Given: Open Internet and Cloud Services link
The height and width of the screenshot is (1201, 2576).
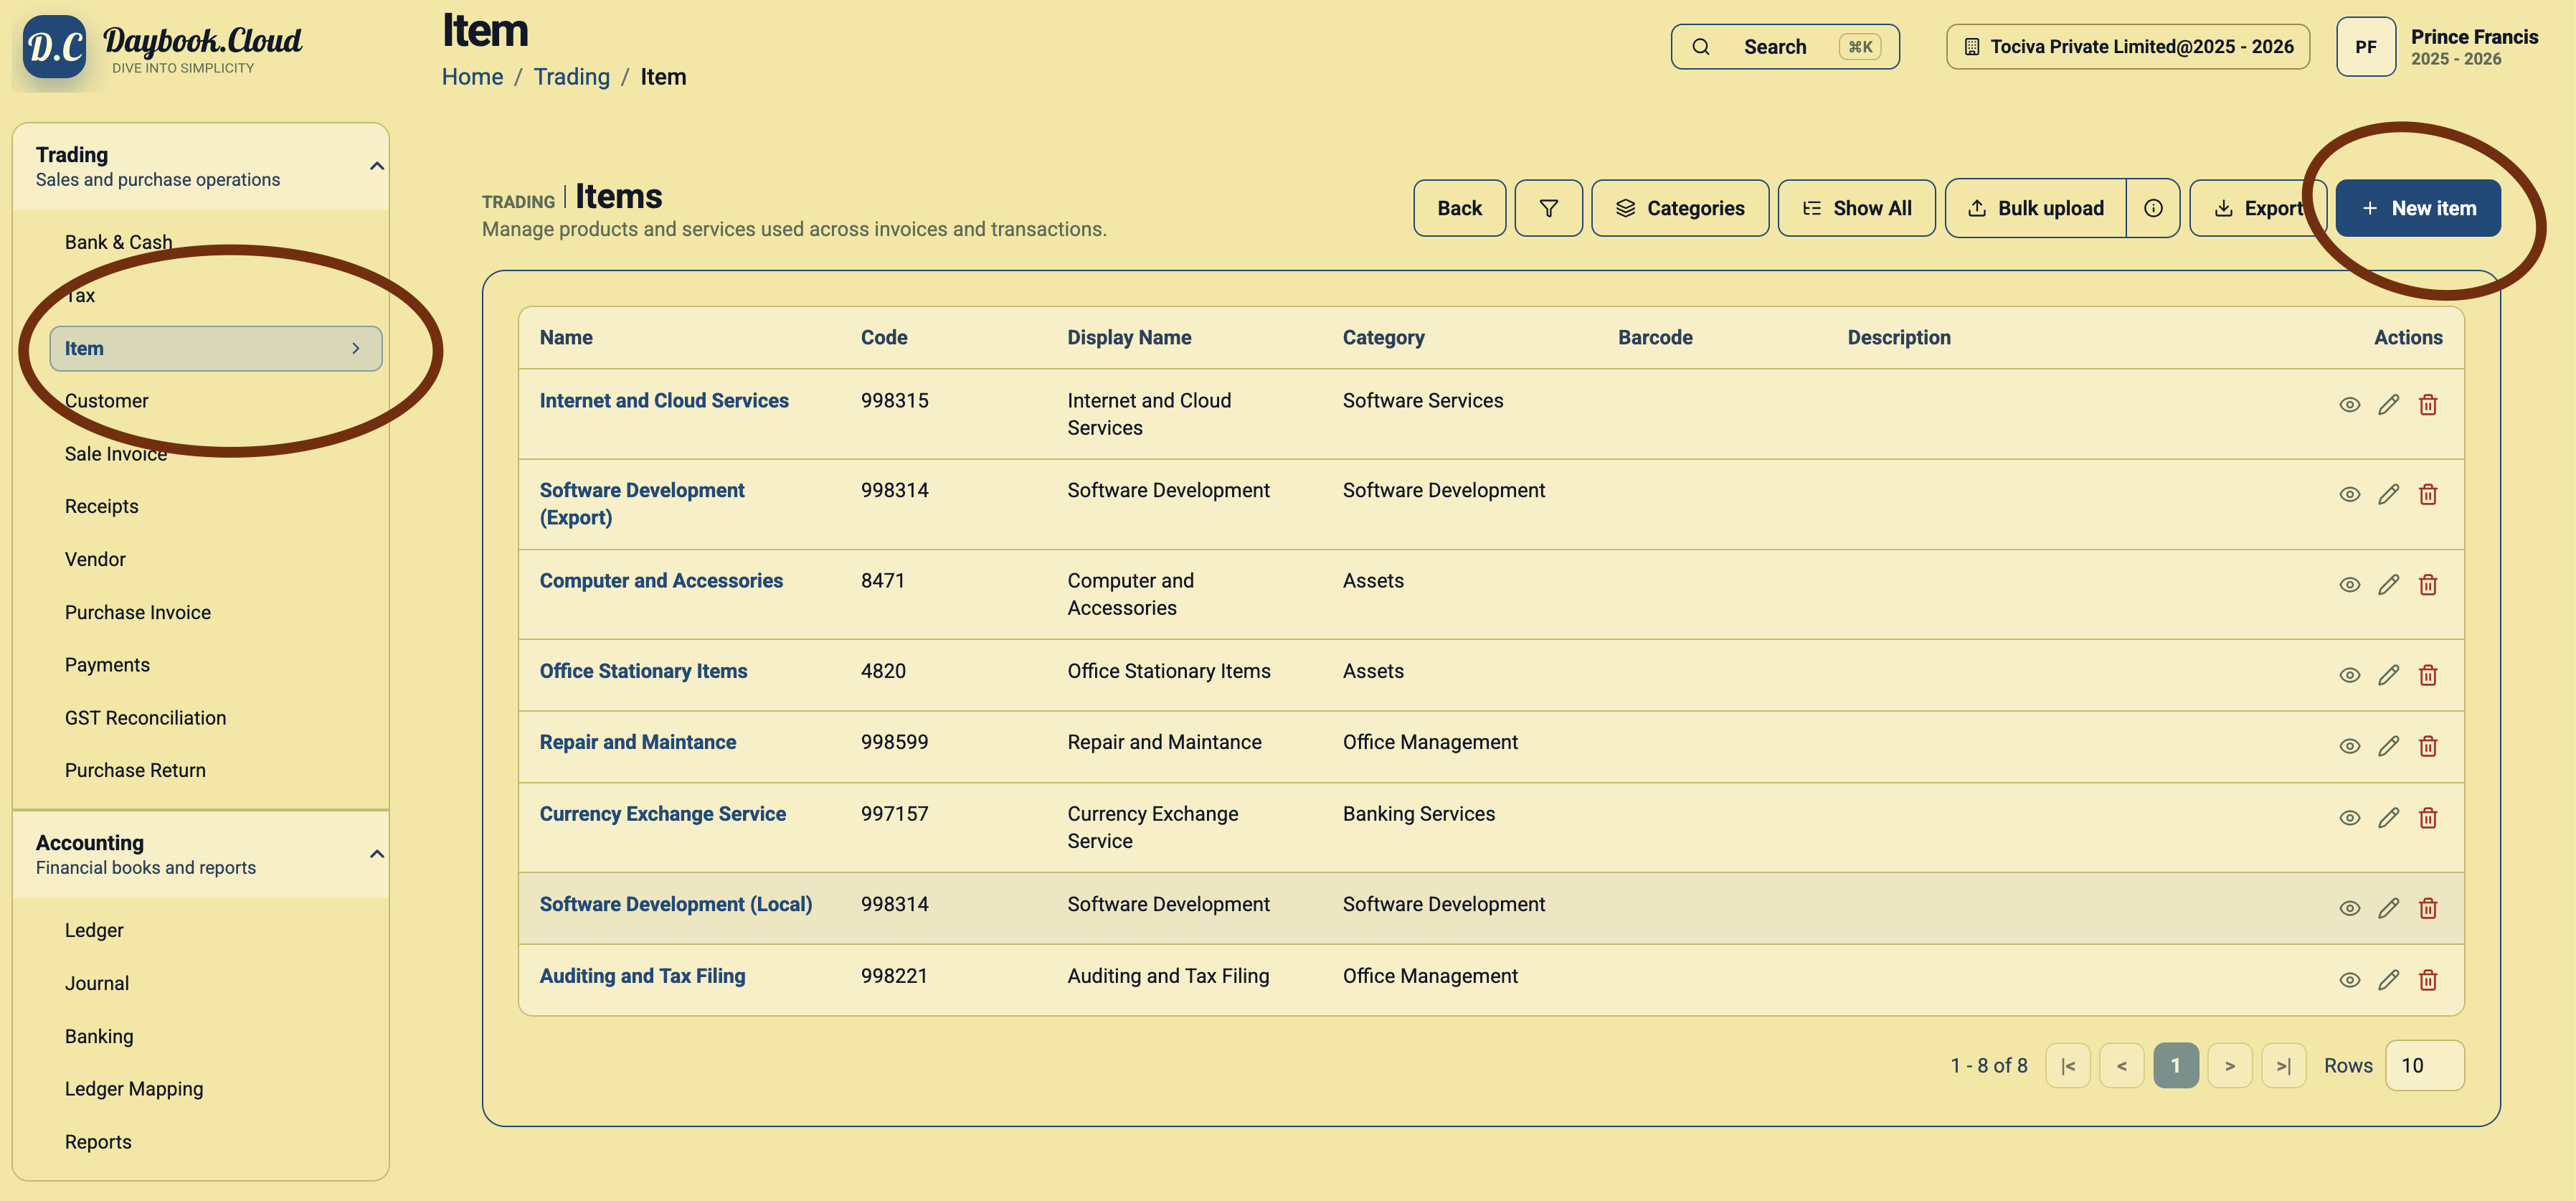Looking at the screenshot, I should pos(664,400).
